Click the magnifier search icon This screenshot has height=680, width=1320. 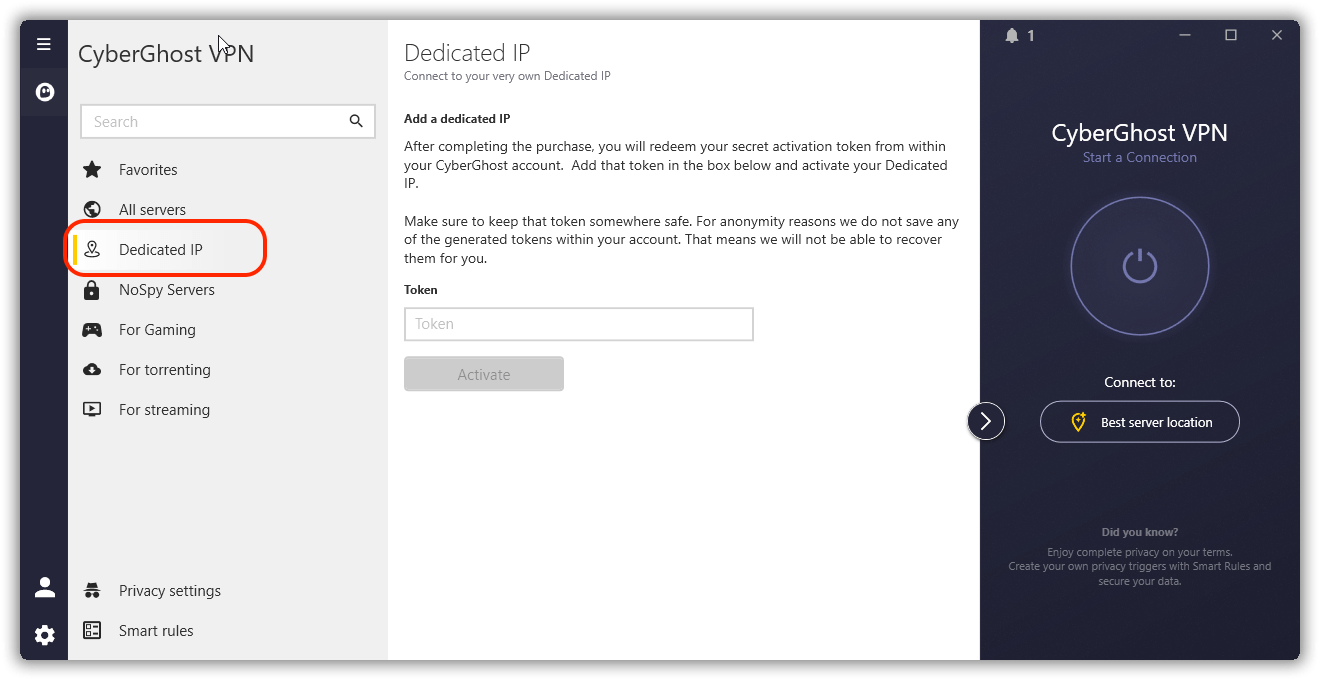tap(356, 122)
